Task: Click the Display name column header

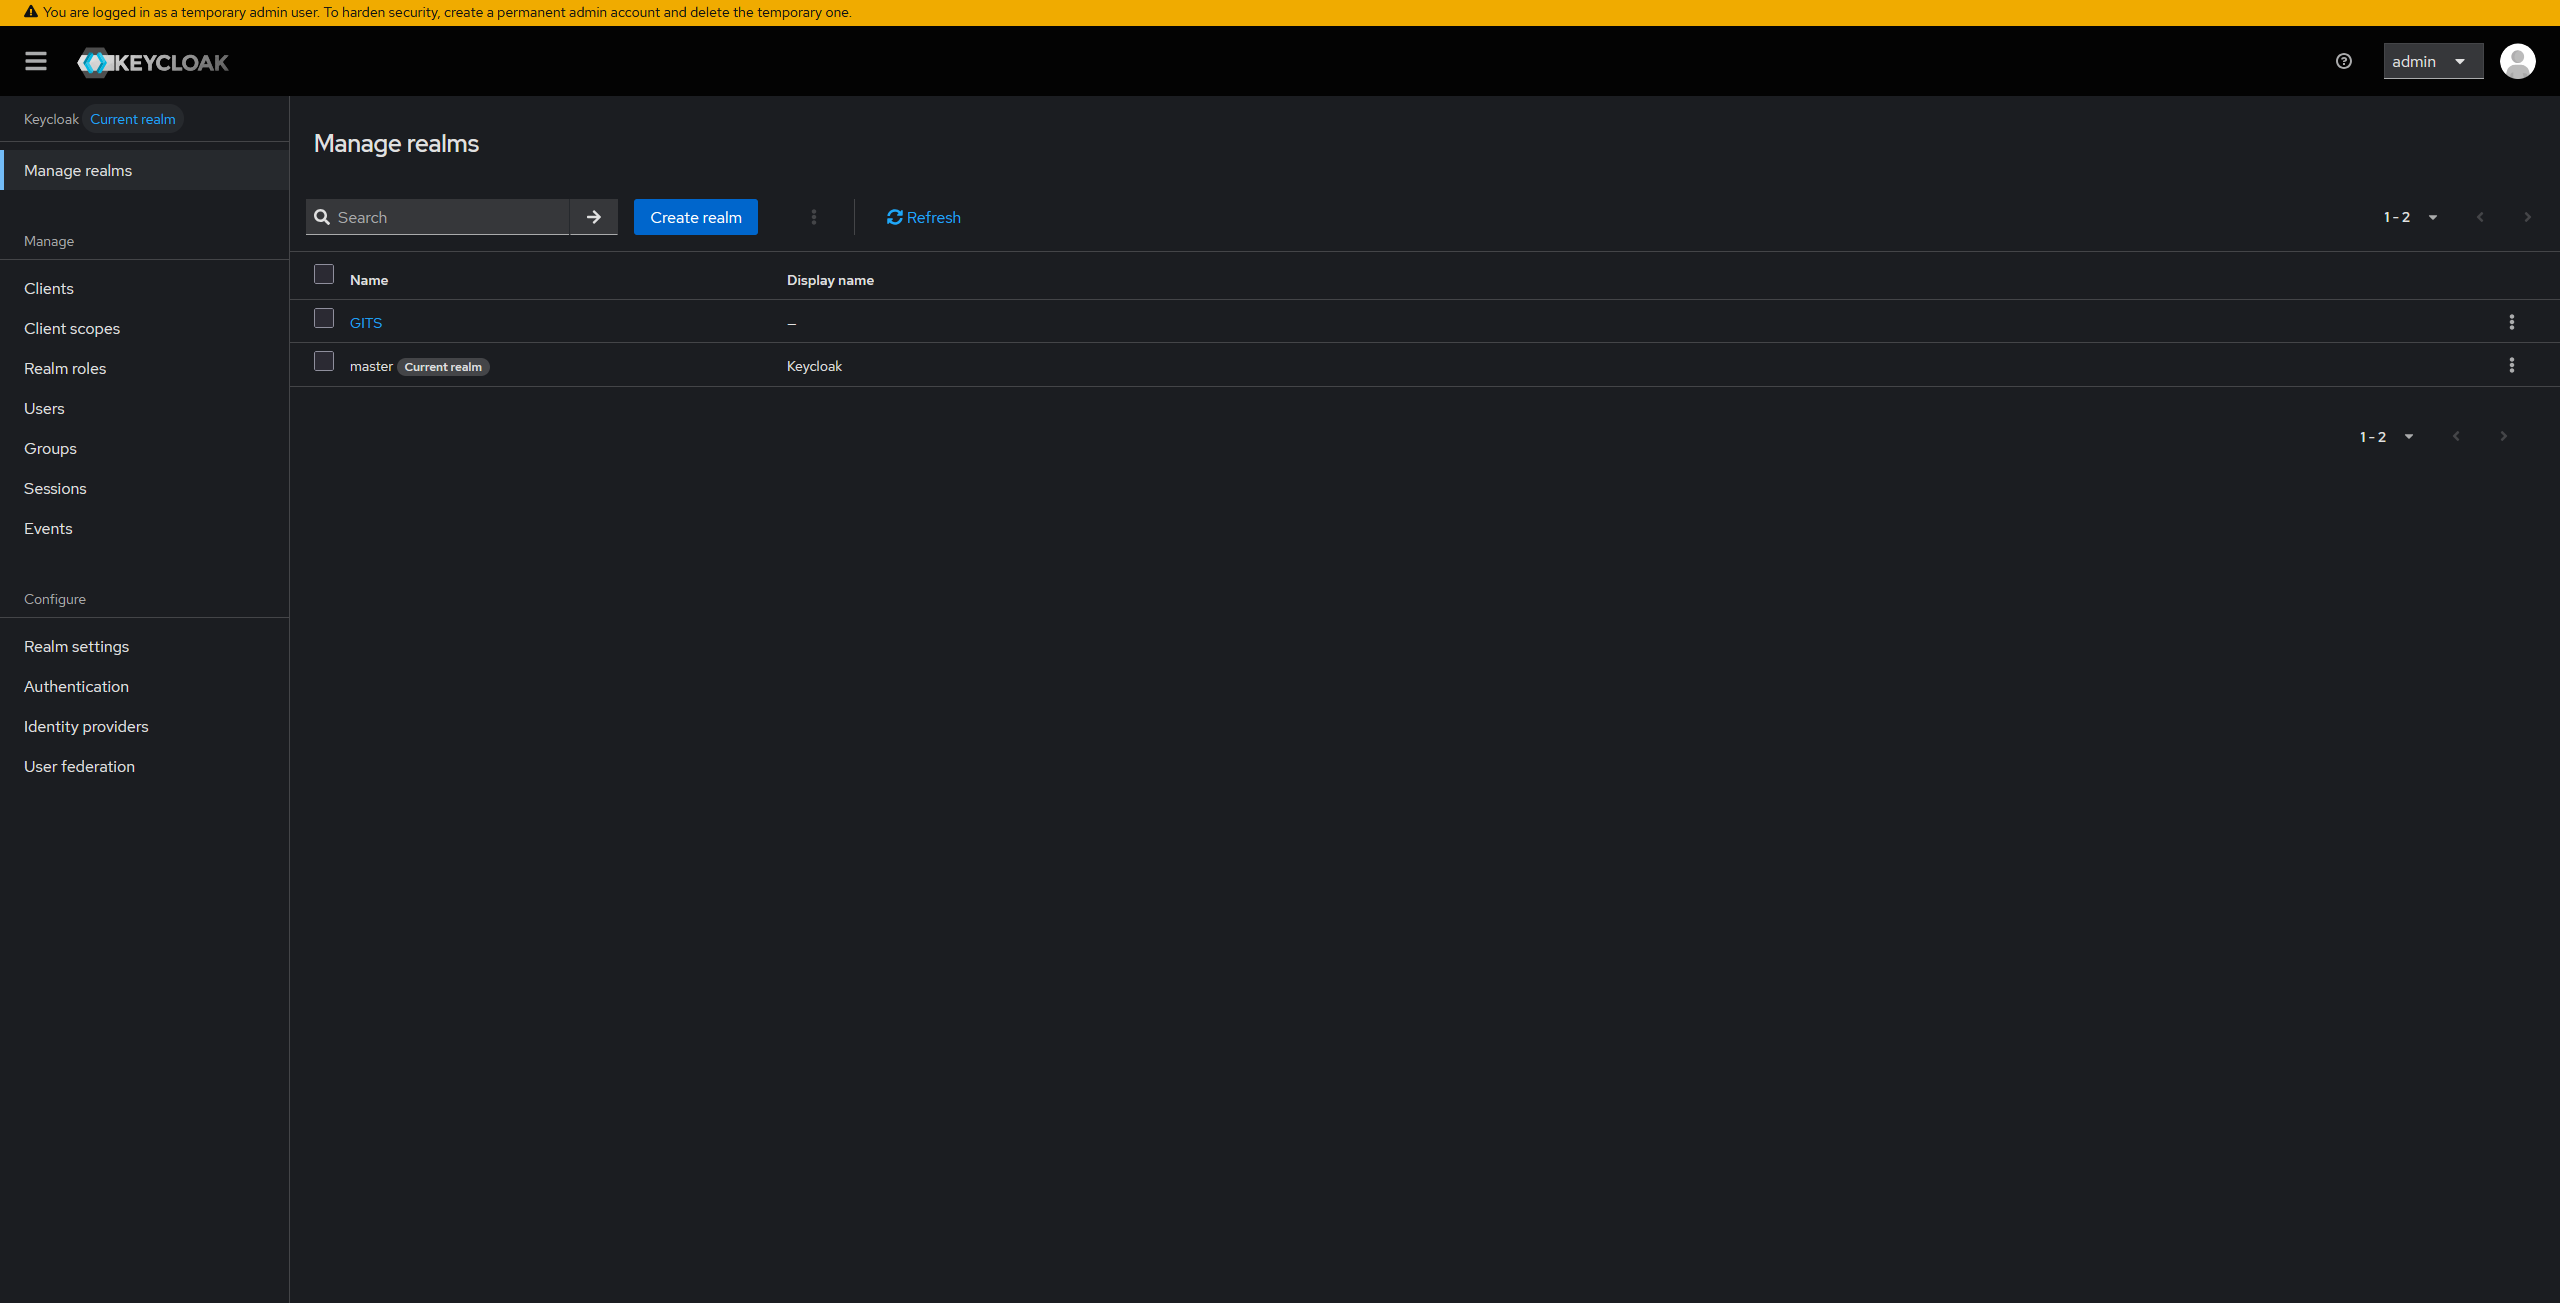Action: tap(830, 280)
